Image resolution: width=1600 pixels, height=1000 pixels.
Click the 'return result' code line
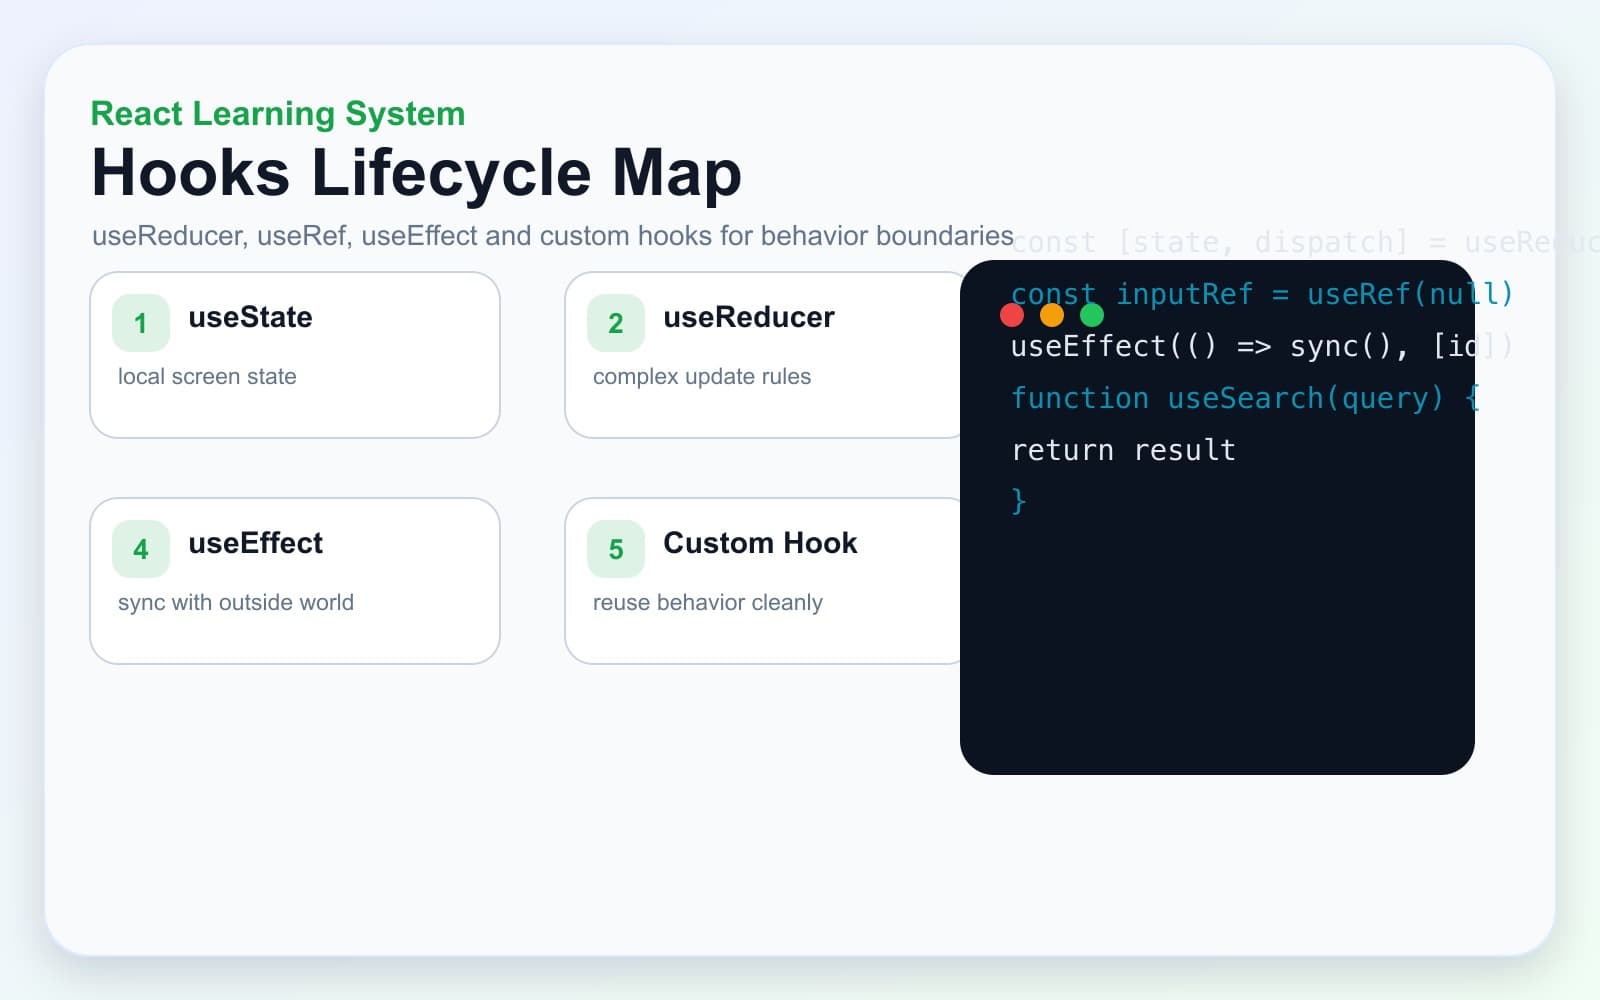(x=1124, y=450)
